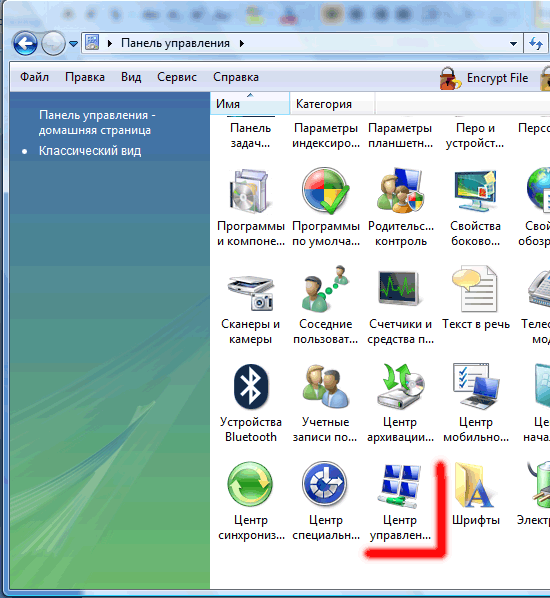Click Панель управления домашняя страница link

click(x=97, y=122)
